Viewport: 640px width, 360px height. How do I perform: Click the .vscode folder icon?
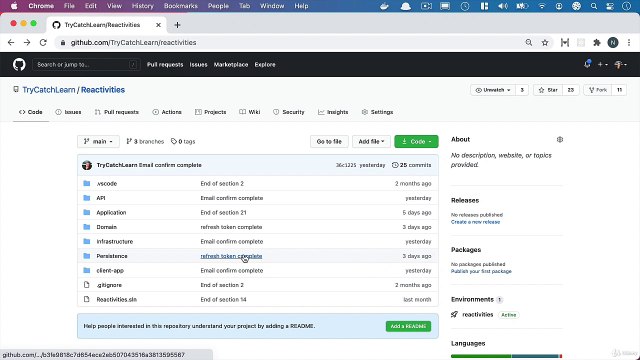87,183
